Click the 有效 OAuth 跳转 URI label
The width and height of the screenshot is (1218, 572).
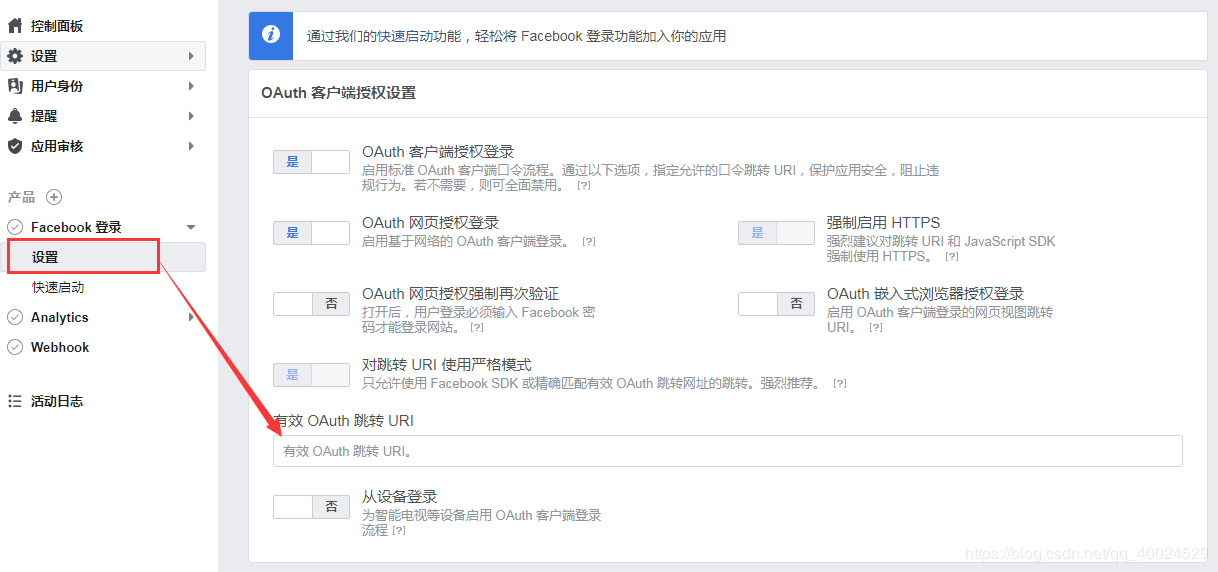pos(344,419)
